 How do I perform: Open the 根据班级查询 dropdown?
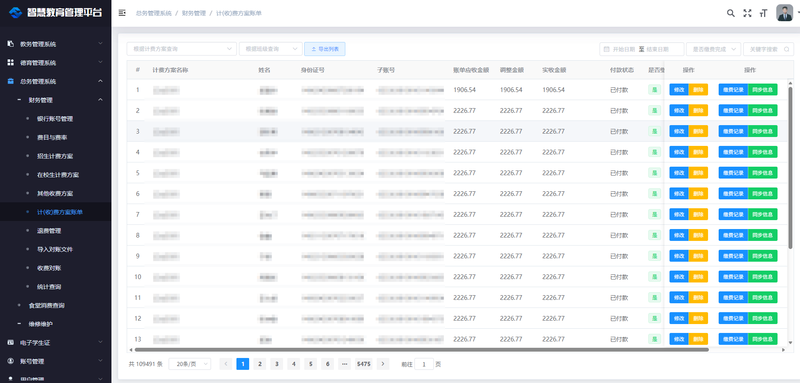tap(271, 49)
